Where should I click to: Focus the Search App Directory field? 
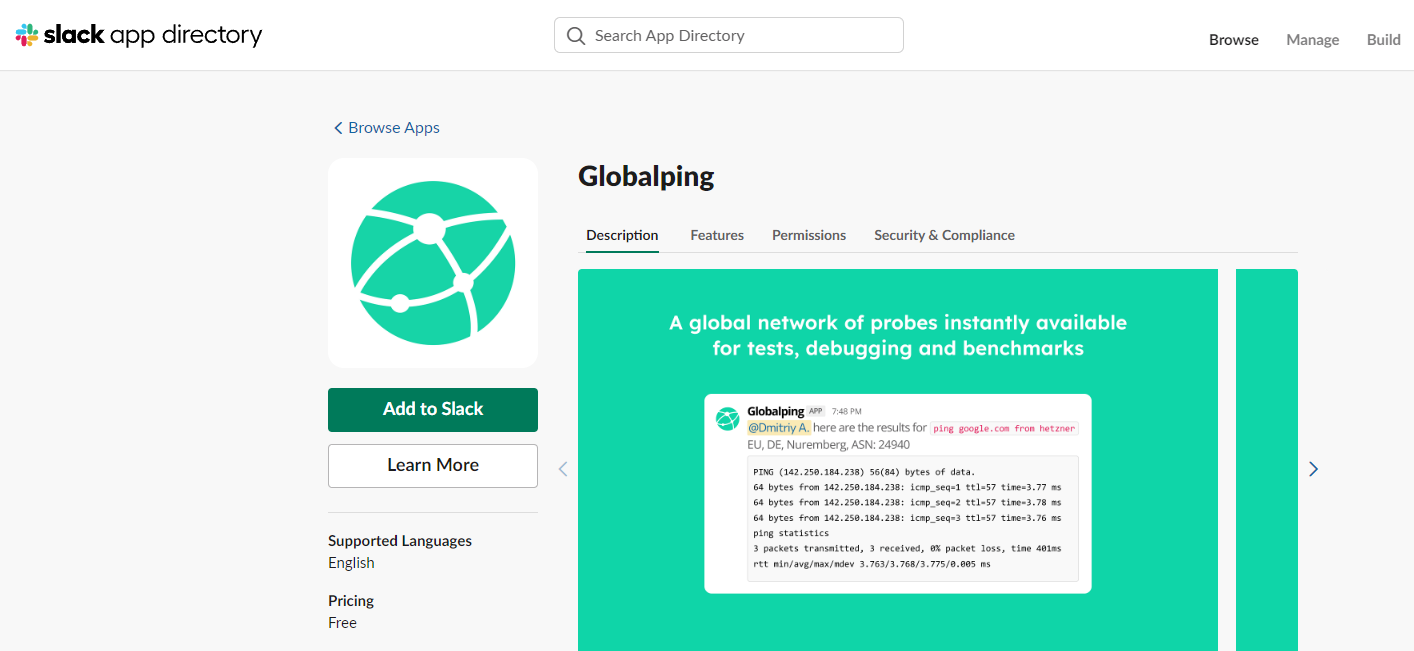[740, 35]
